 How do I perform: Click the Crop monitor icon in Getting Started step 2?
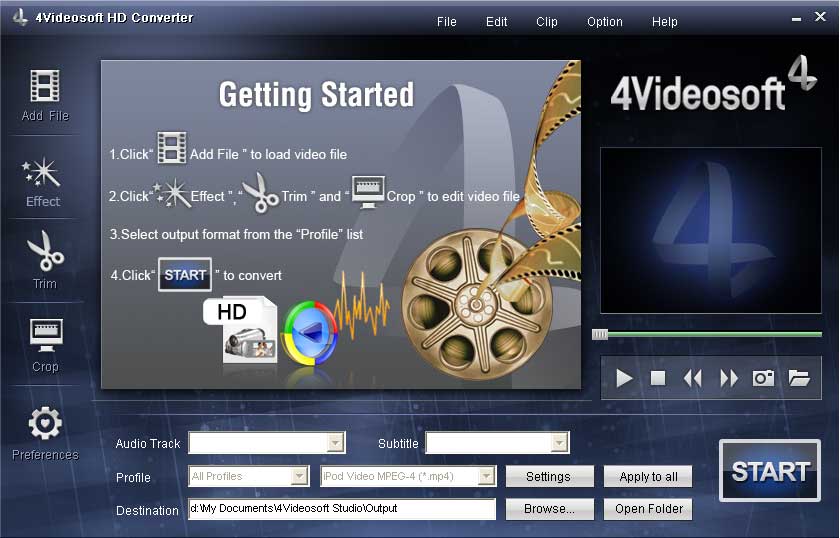[368, 191]
